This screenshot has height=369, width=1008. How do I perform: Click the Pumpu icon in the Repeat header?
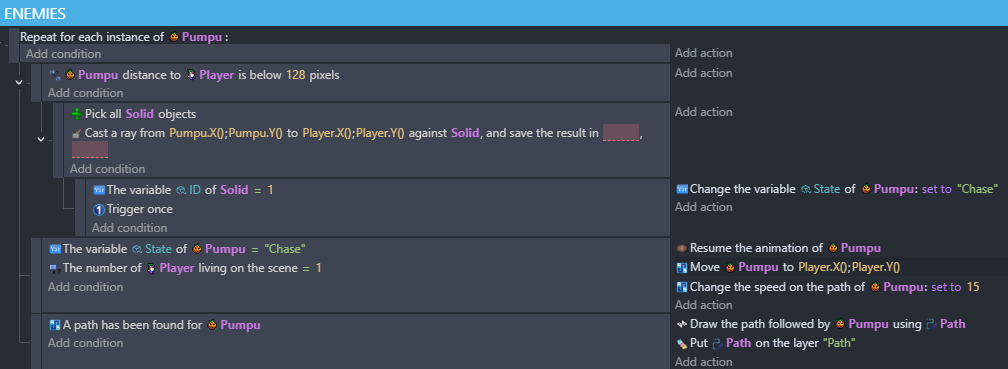coord(174,37)
